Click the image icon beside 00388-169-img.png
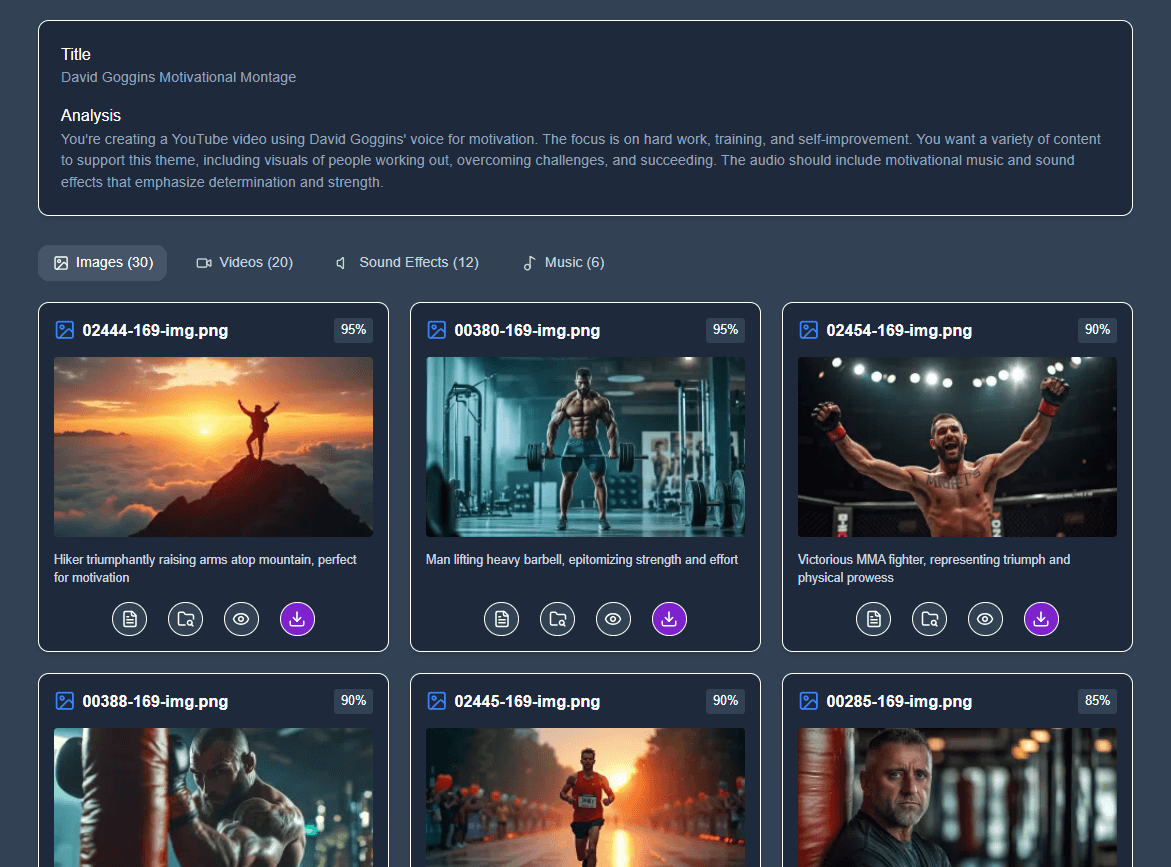1171x867 pixels. [65, 701]
